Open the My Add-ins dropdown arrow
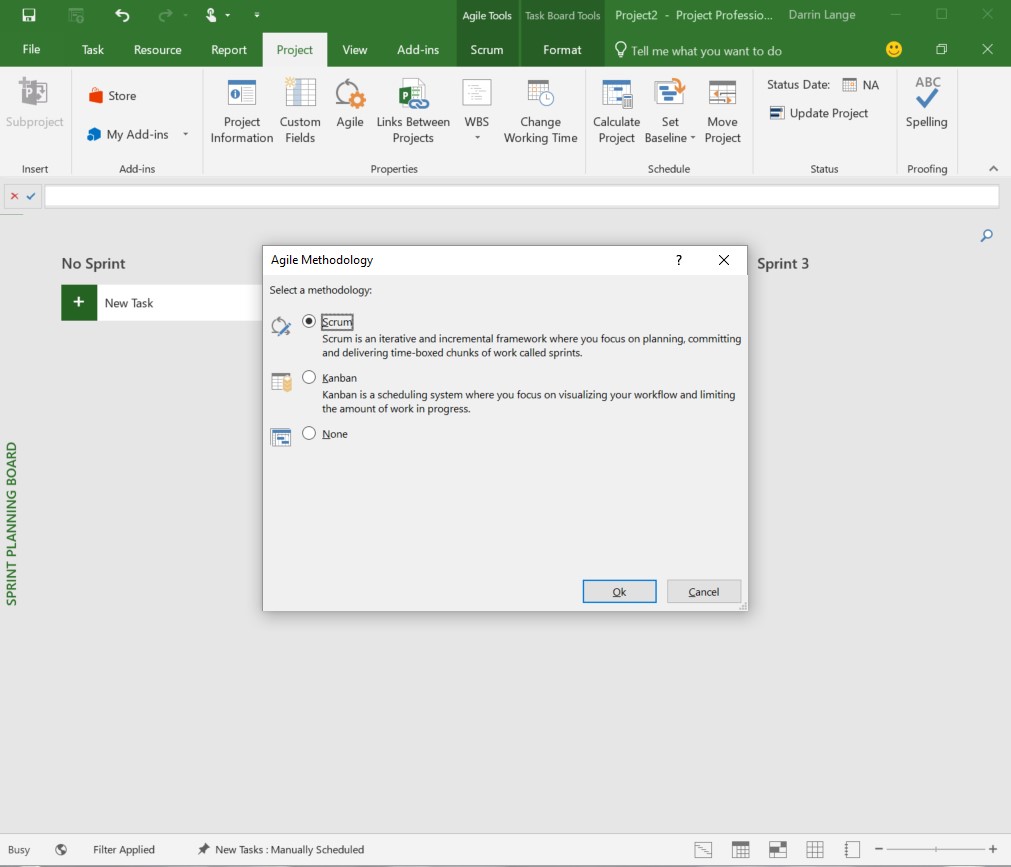This screenshot has width=1011, height=867. coord(186,134)
